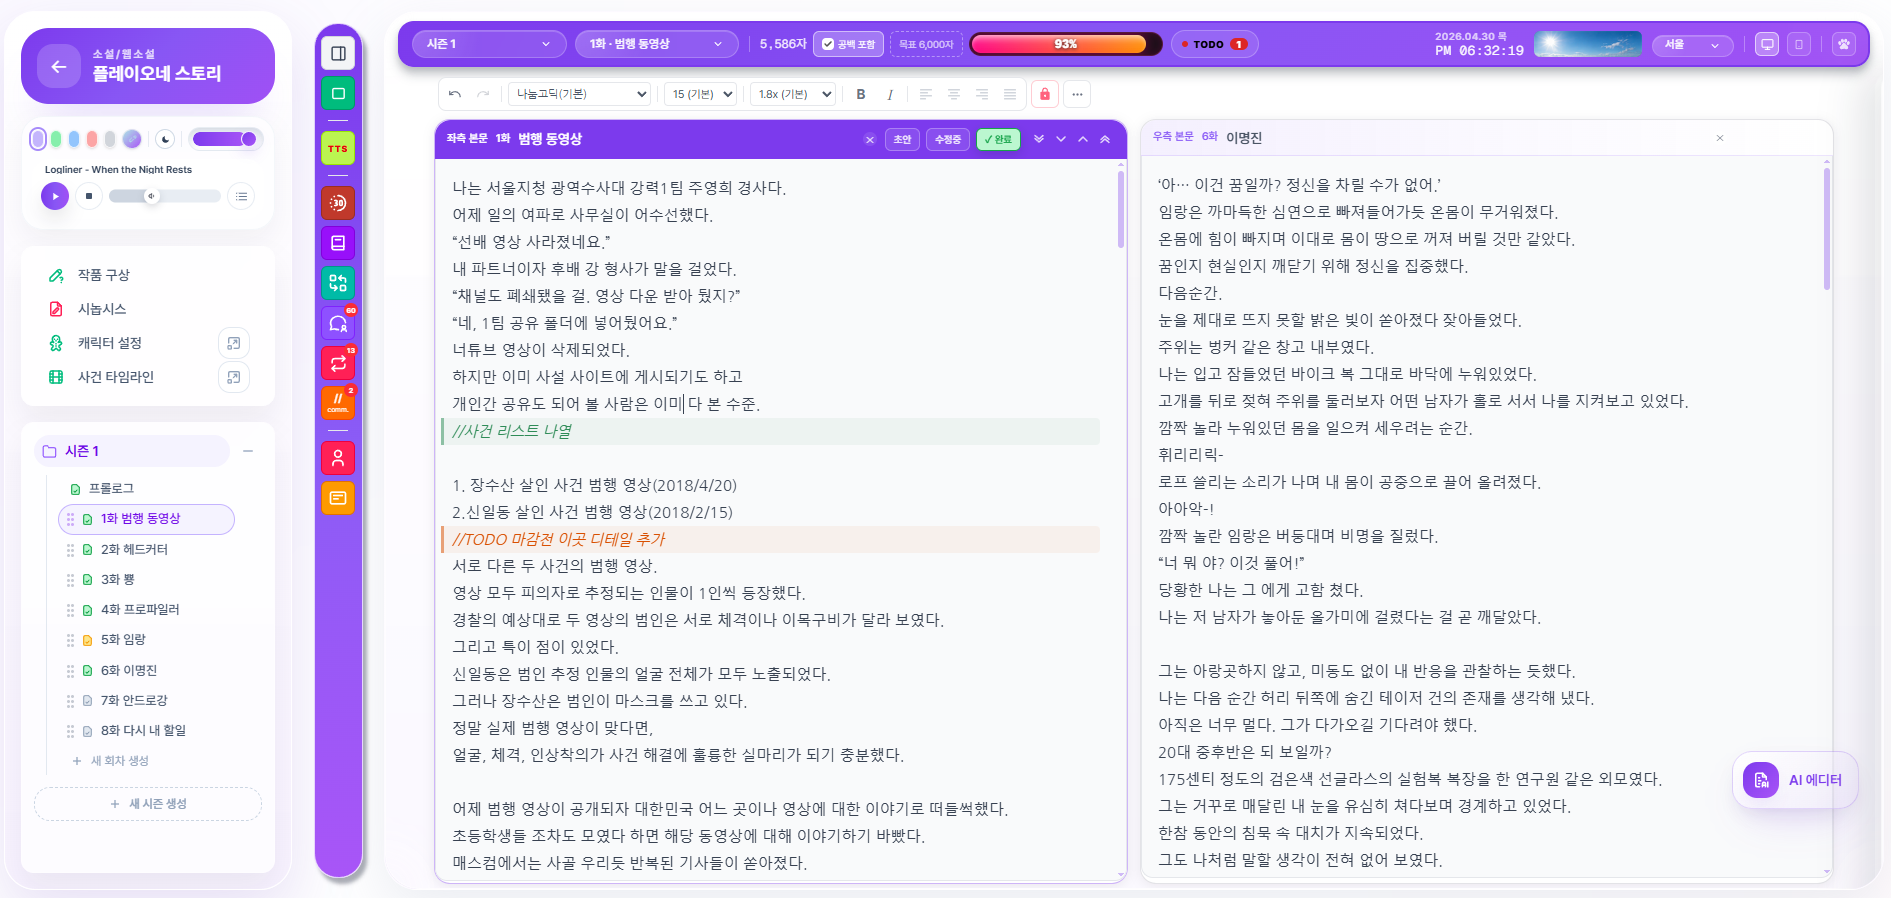Toggle the side panel layout icon
The width and height of the screenshot is (1891, 898).
(x=338, y=53)
